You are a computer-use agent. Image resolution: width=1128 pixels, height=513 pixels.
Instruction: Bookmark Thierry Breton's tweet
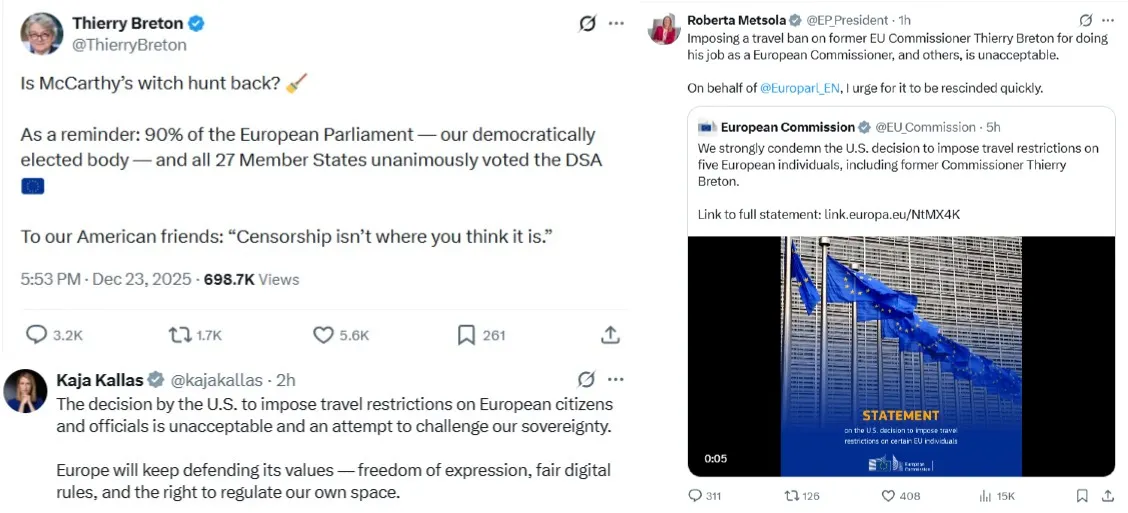click(x=466, y=335)
